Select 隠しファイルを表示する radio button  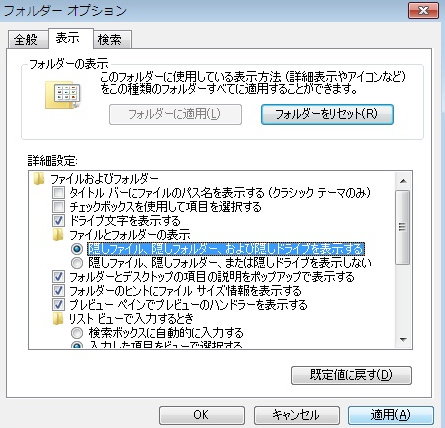tap(77, 249)
